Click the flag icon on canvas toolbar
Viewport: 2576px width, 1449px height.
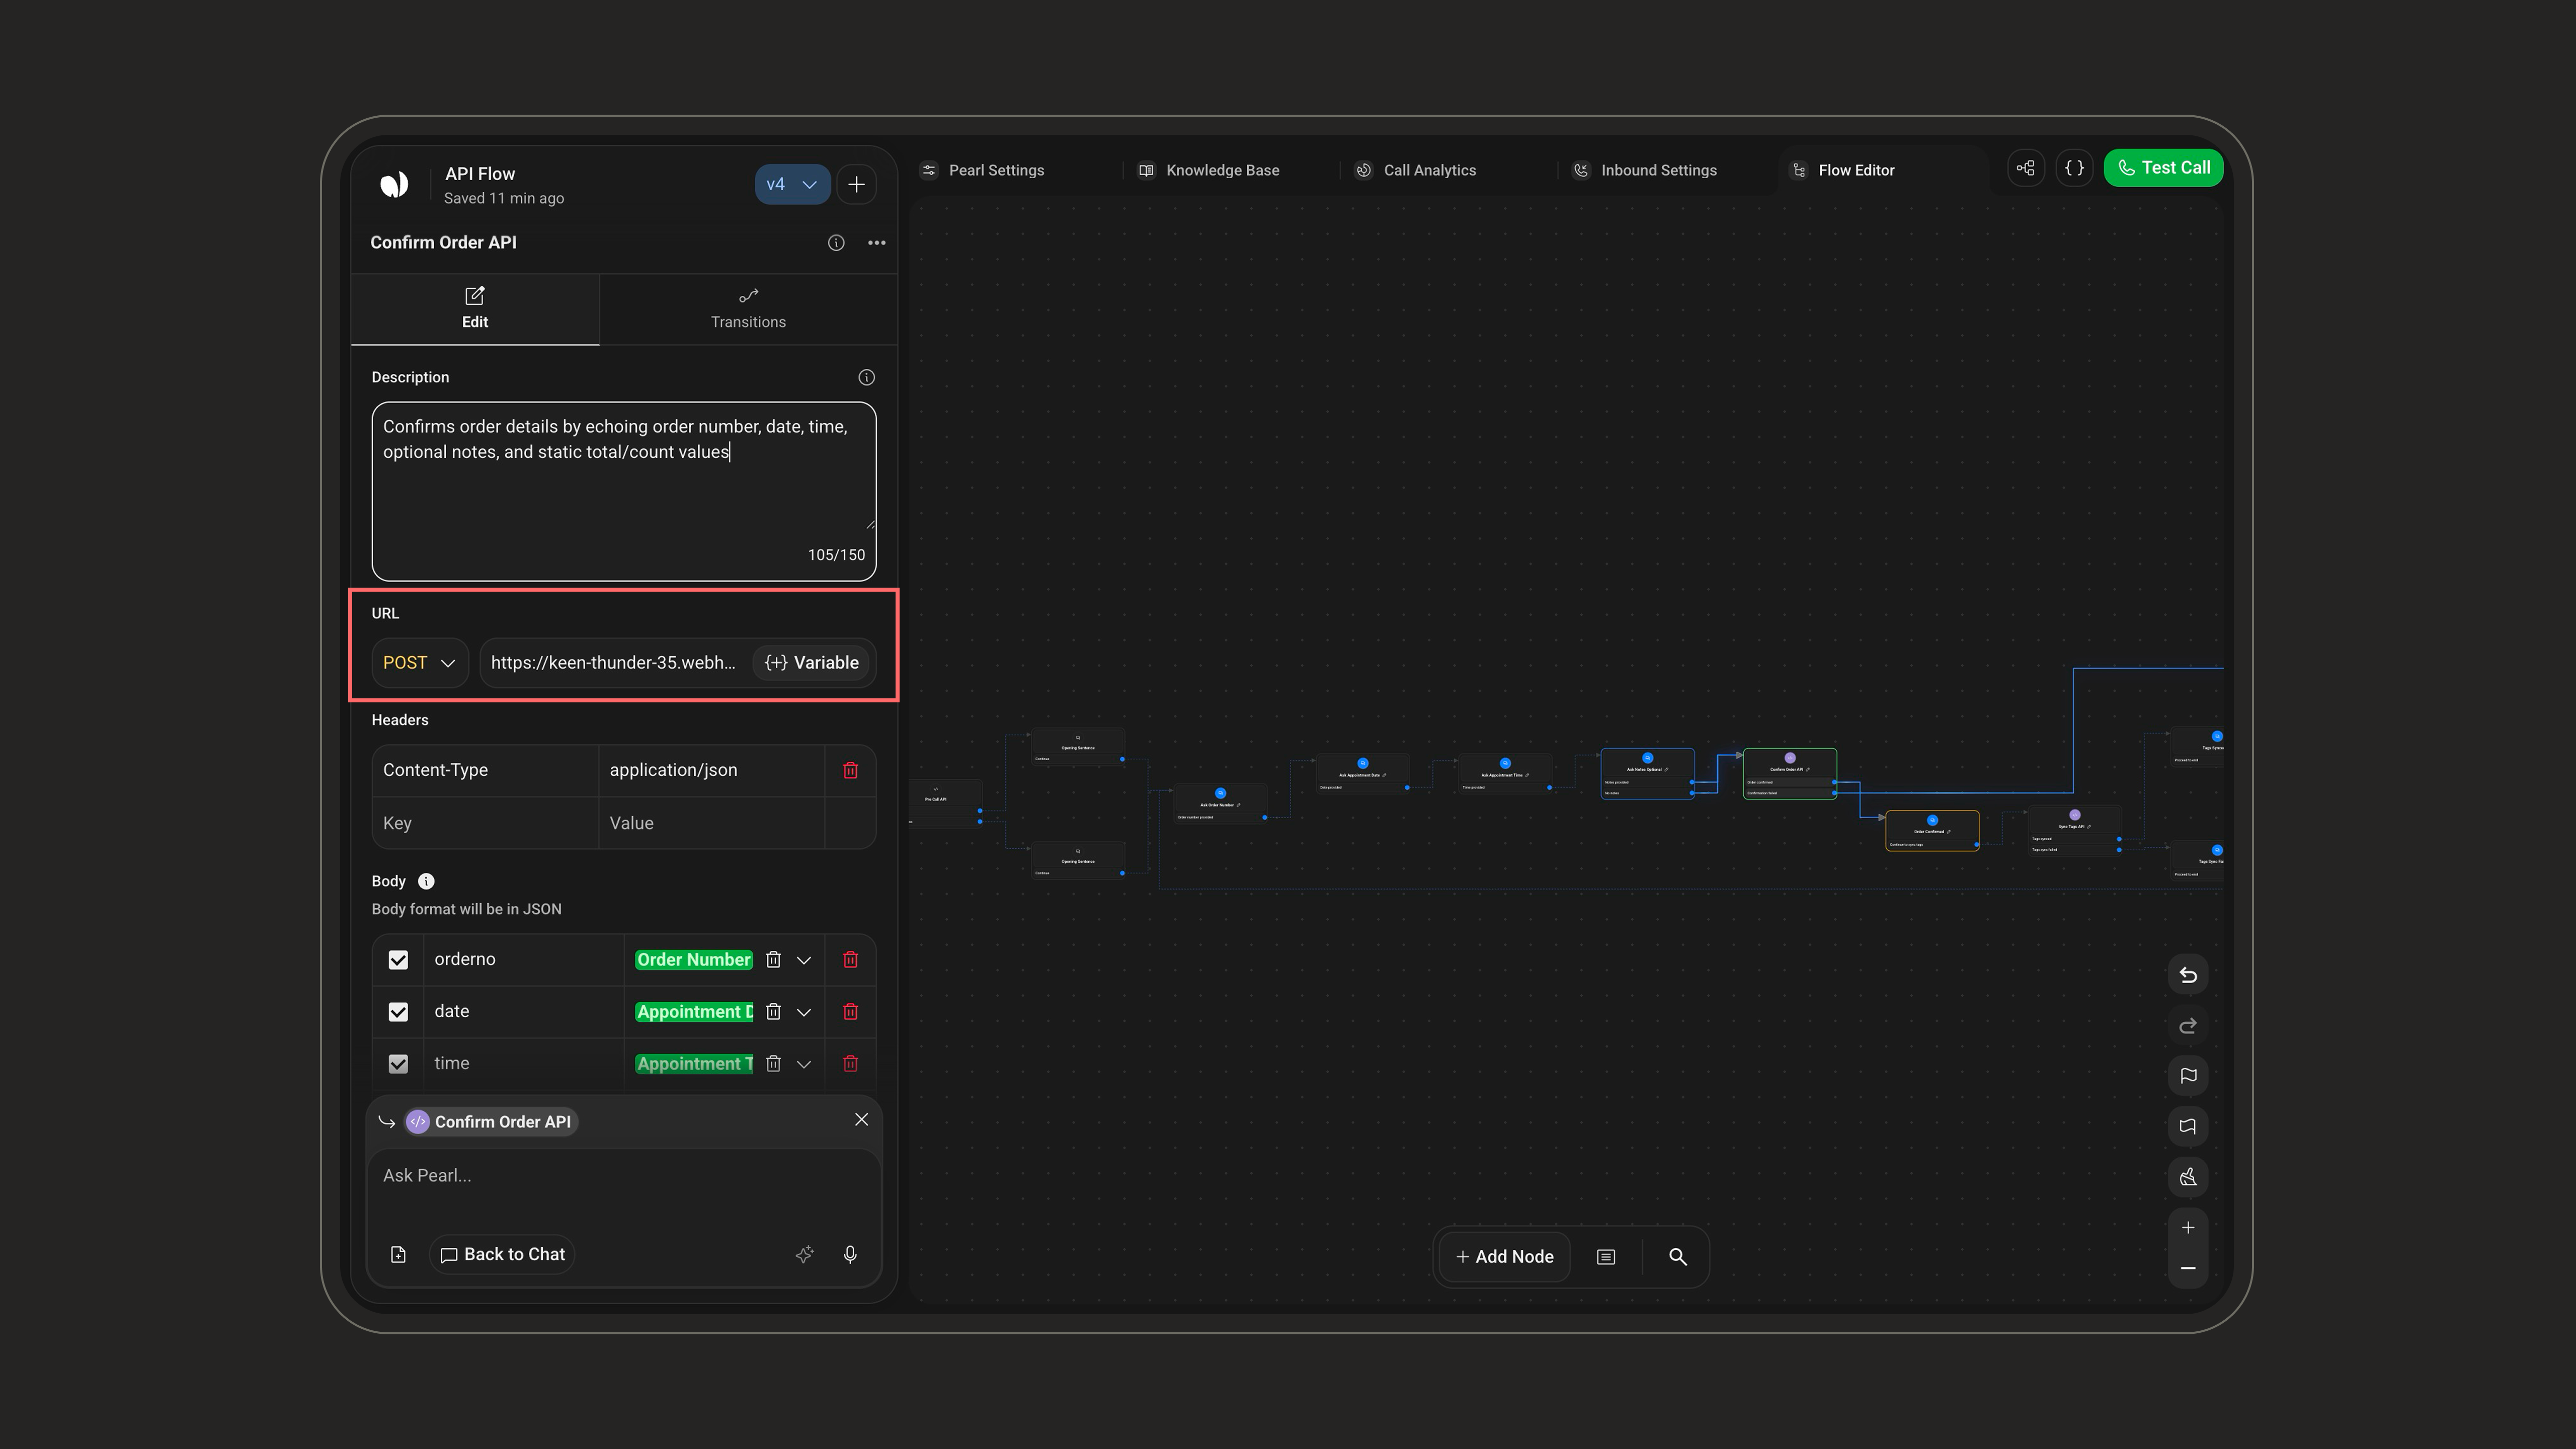click(2188, 1076)
